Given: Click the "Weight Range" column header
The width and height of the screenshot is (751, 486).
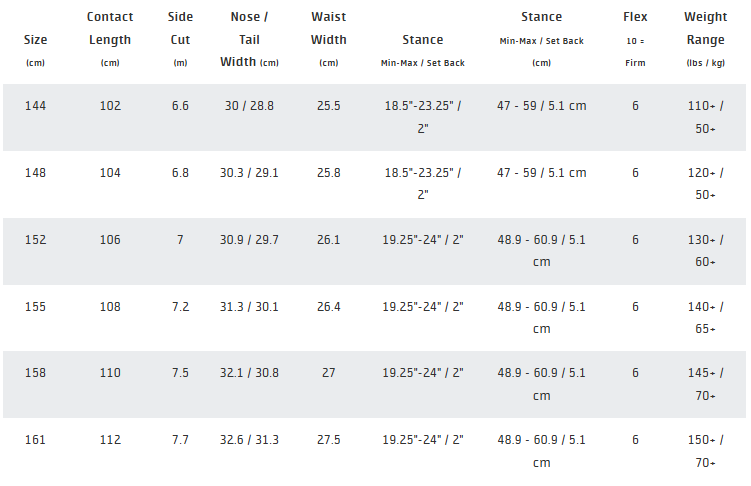Looking at the screenshot, I should coord(705,28).
